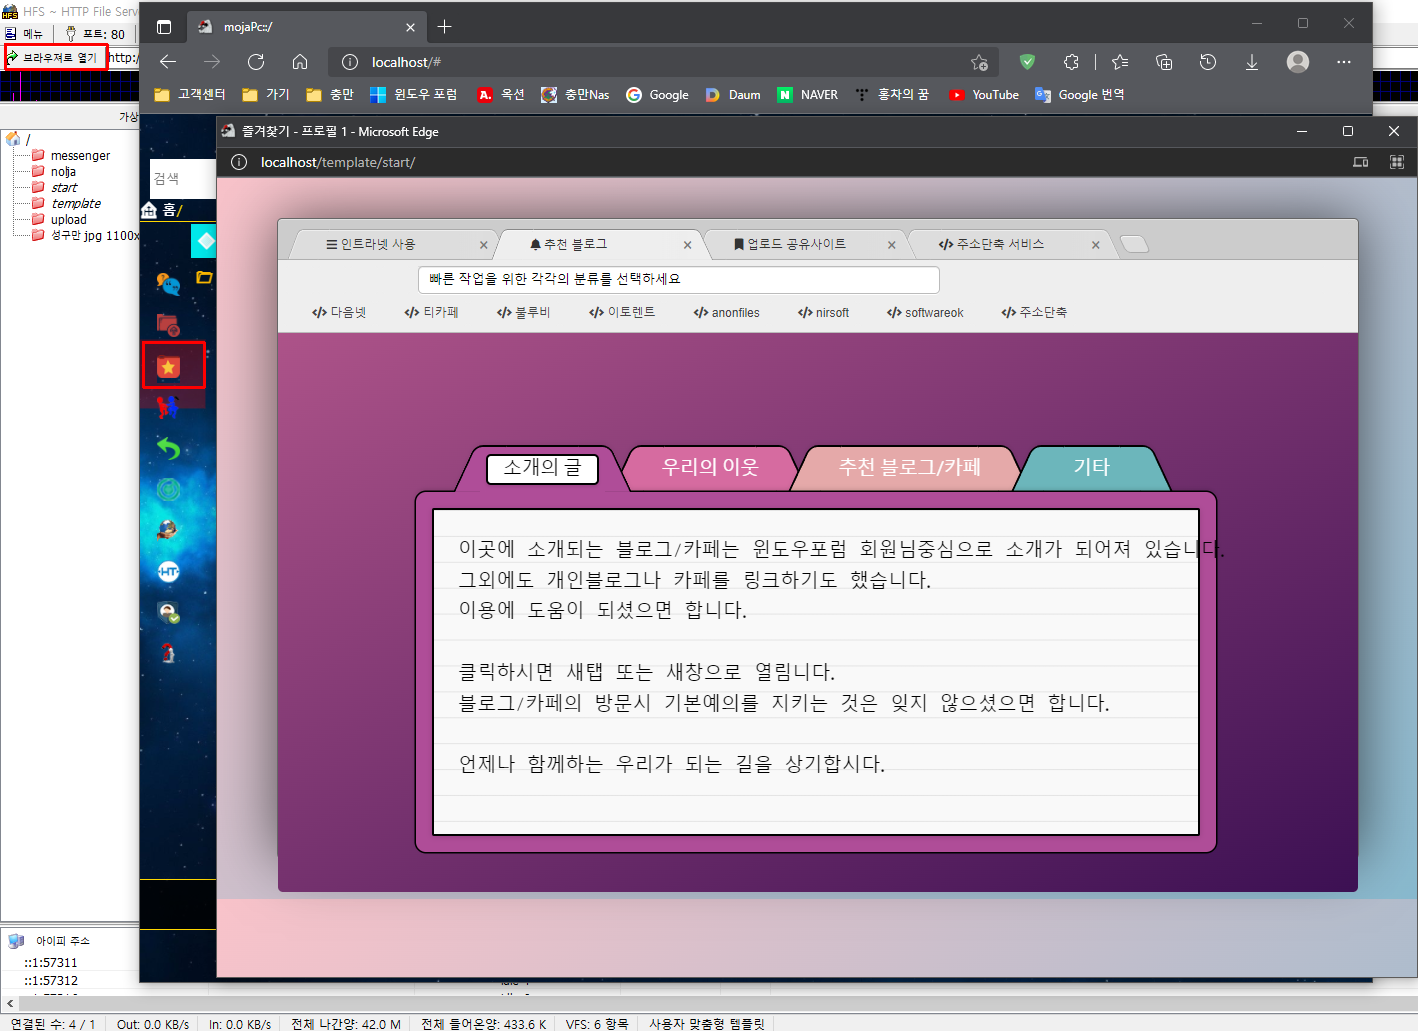Open the Daum bookmark
Screen dimensions: 1418x1031
coord(733,95)
